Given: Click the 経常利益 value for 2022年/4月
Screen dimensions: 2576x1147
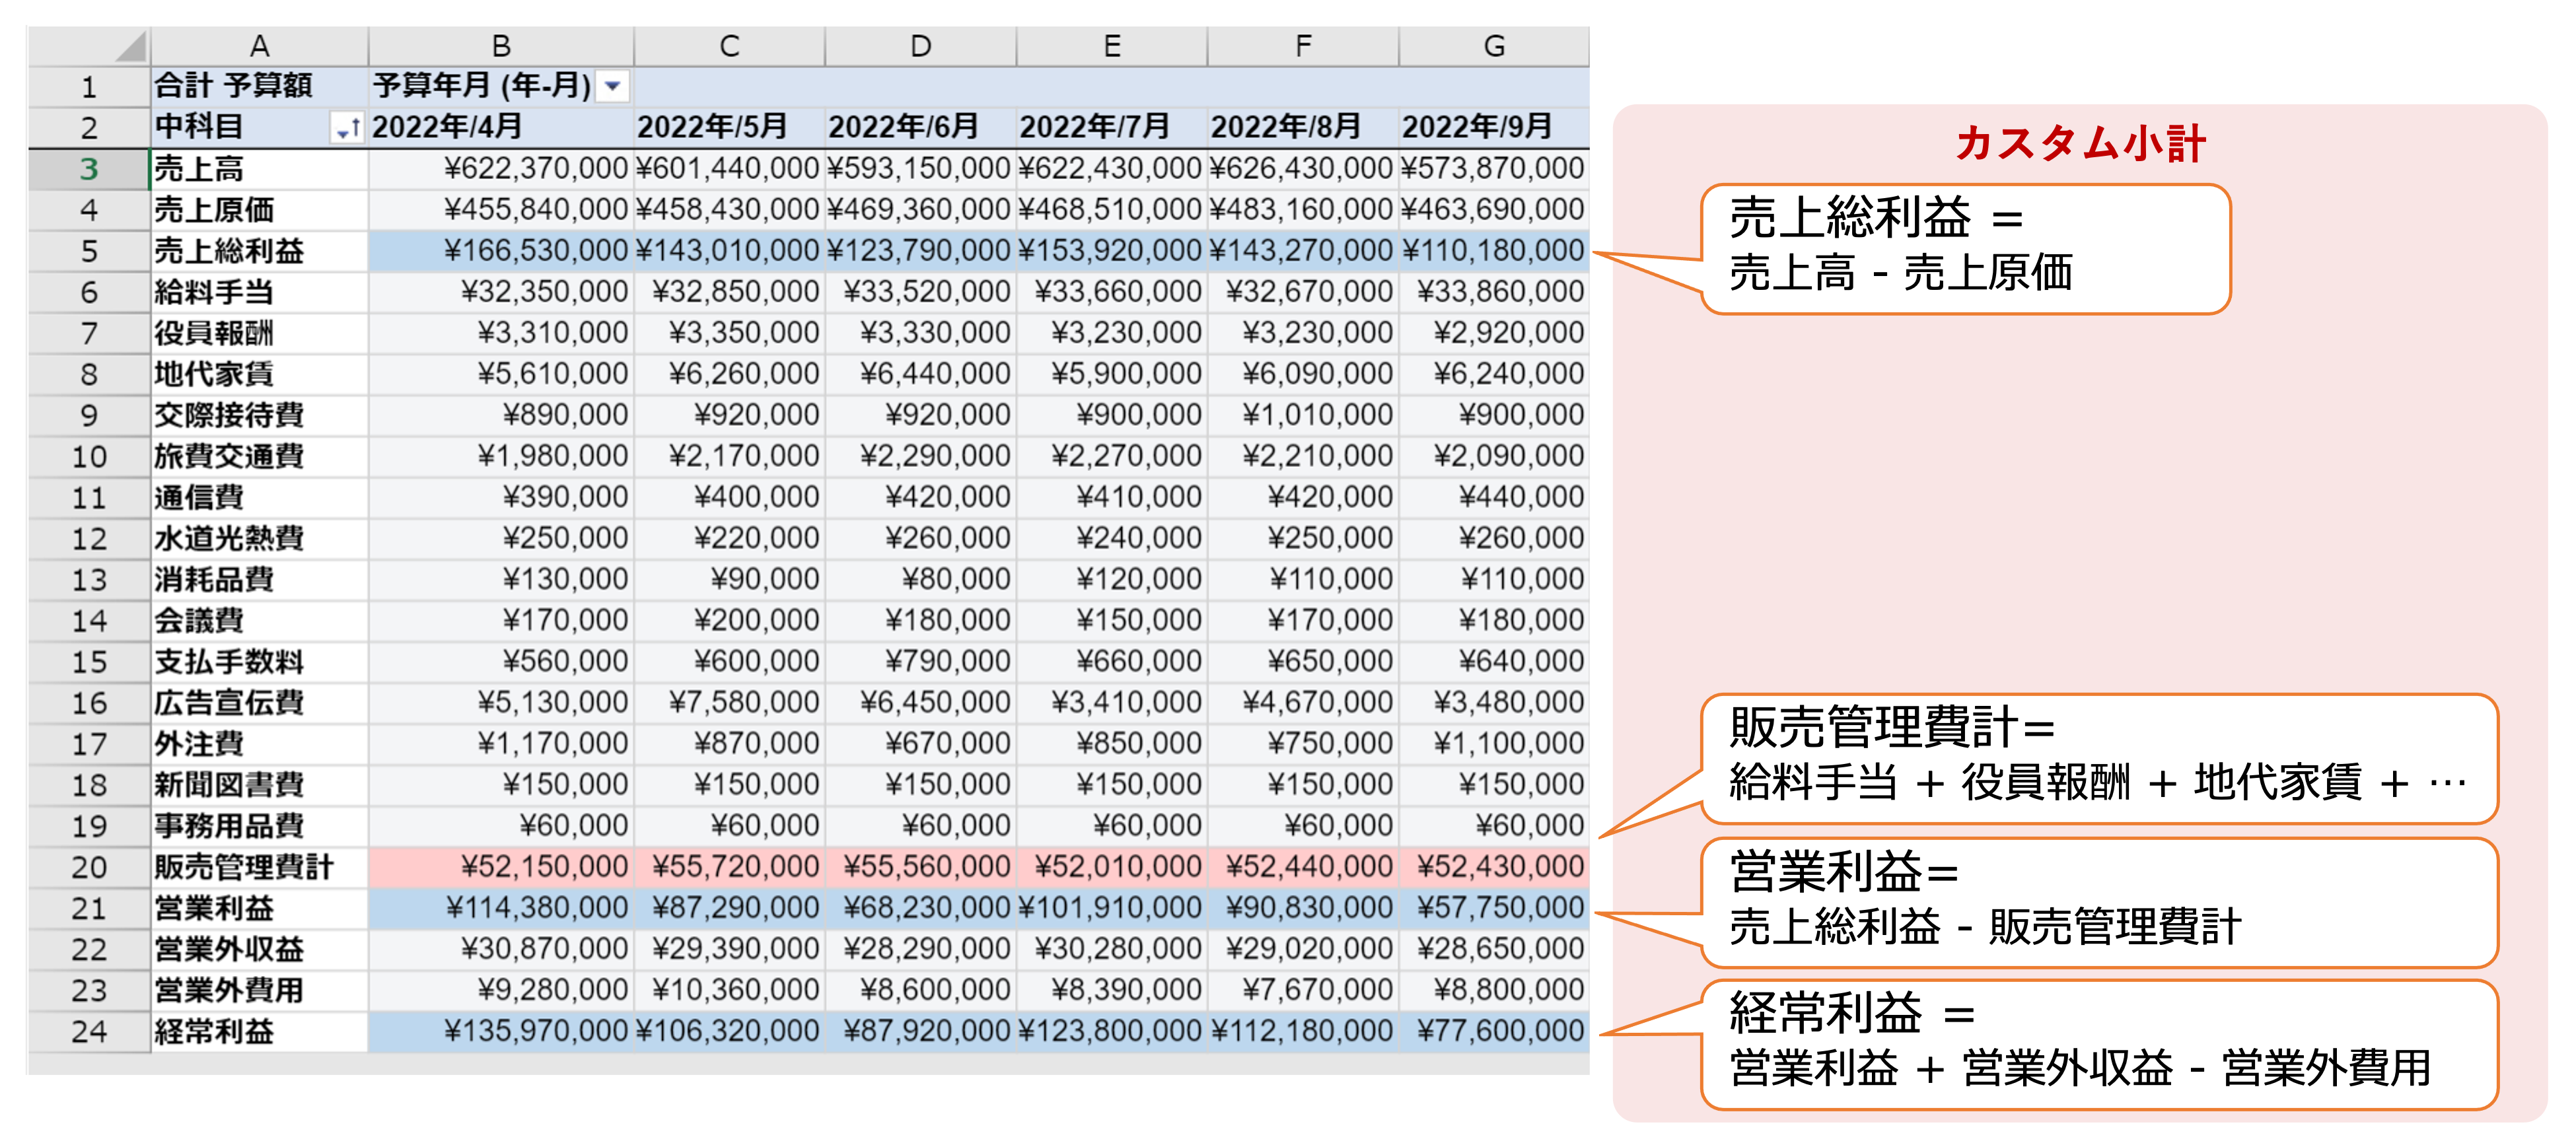Looking at the screenshot, I should [501, 1031].
